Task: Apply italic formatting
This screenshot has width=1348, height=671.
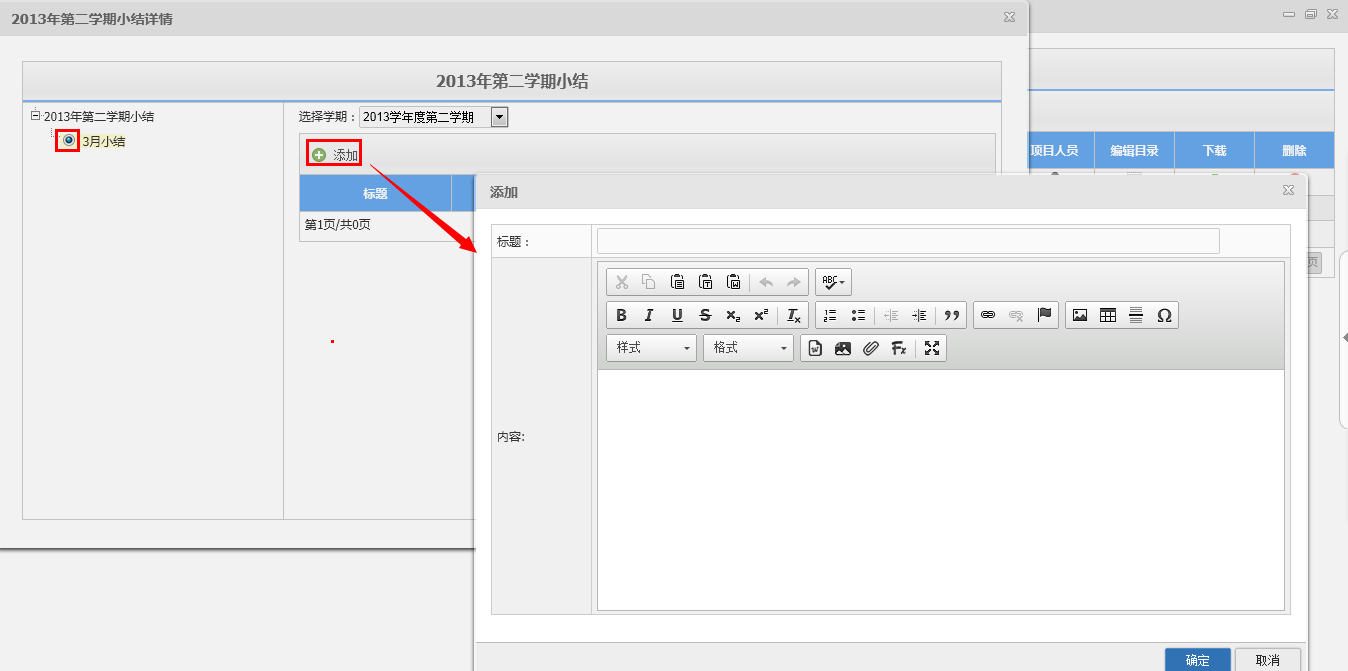Action: 649,315
